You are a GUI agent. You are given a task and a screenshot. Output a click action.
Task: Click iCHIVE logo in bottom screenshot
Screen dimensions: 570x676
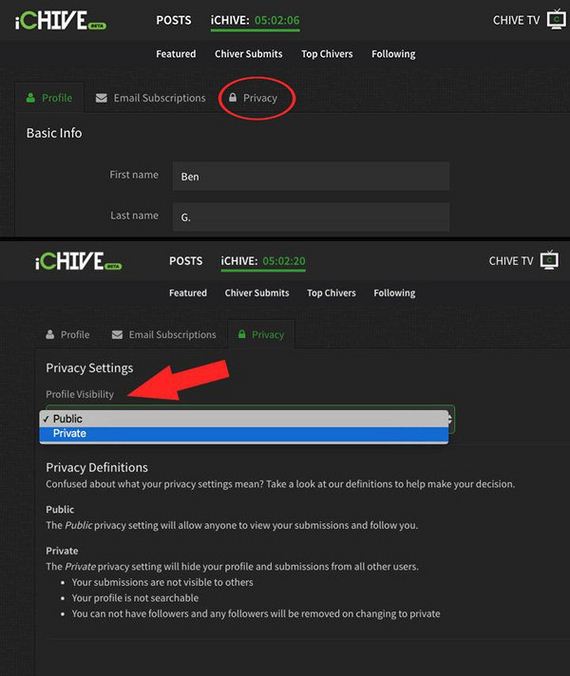[x=78, y=261]
